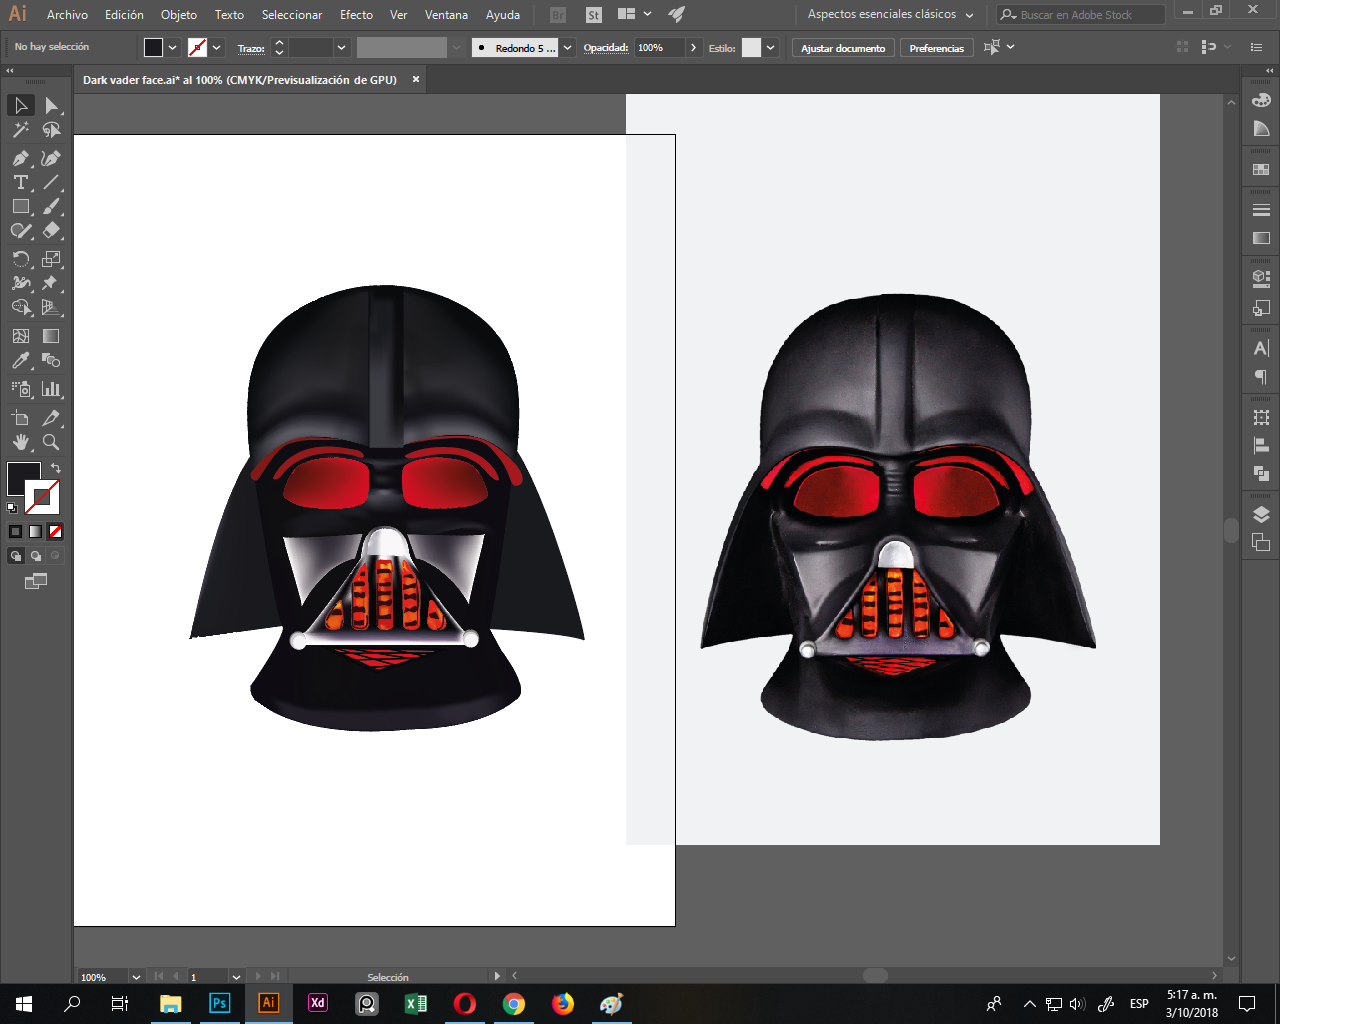
Task: Choose the Lasso tool
Action: pyautogui.click(x=52, y=130)
